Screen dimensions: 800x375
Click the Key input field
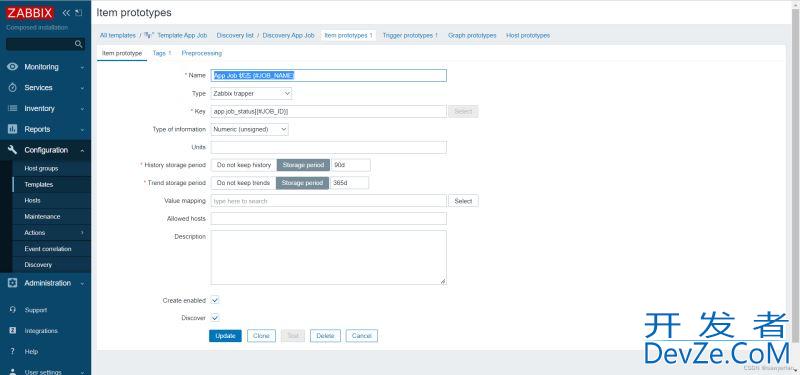tap(329, 111)
